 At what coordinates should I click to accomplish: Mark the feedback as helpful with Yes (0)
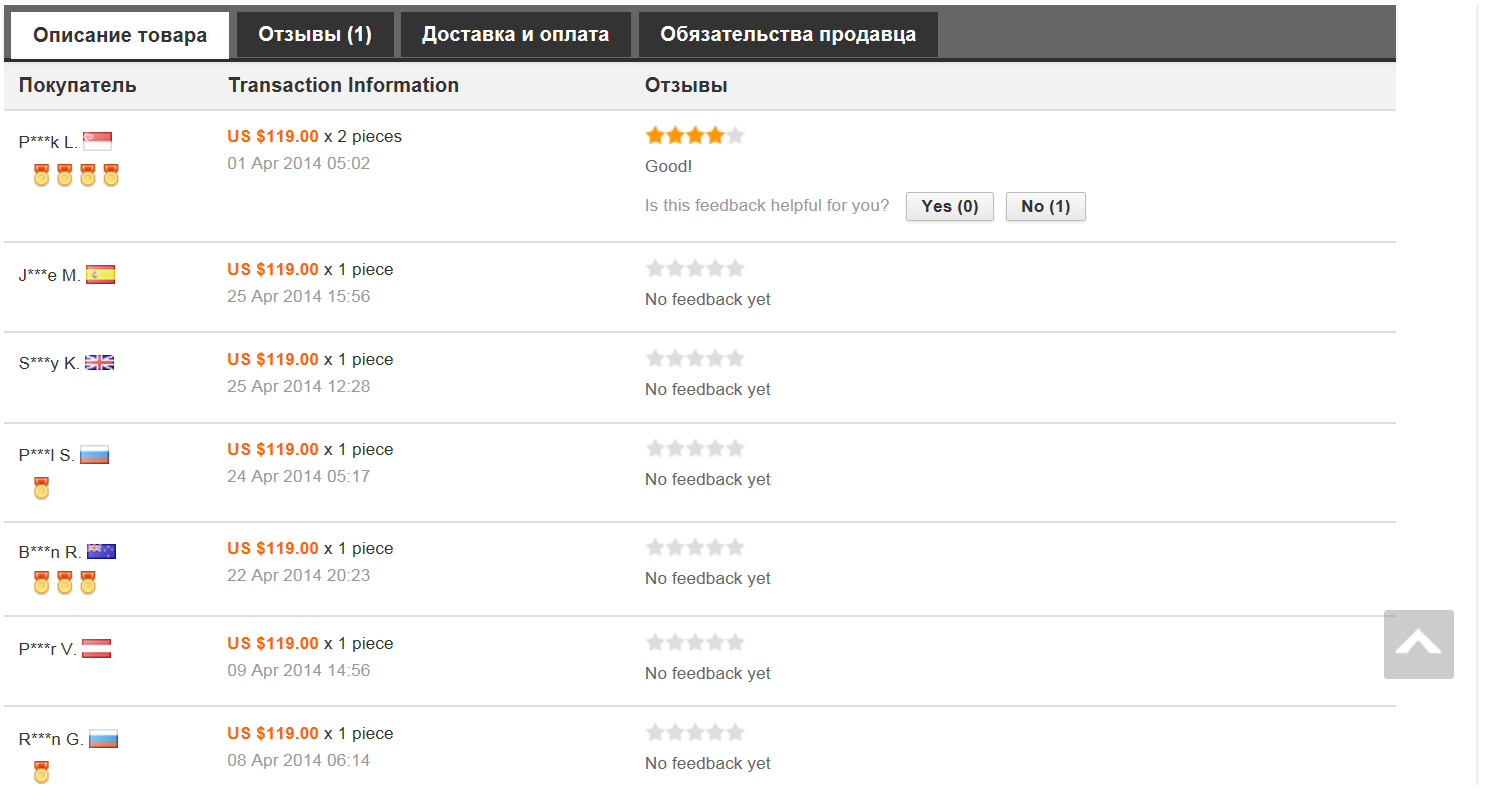[x=949, y=206]
